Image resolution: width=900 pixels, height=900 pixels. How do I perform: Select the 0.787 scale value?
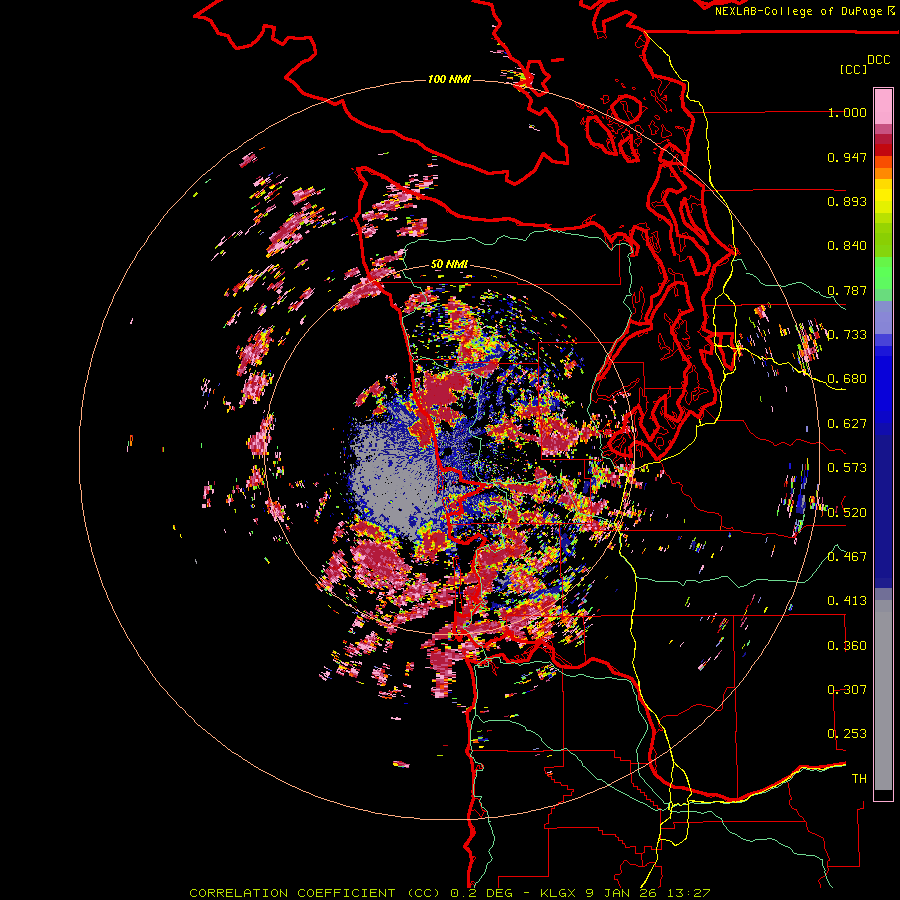point(847,290)
